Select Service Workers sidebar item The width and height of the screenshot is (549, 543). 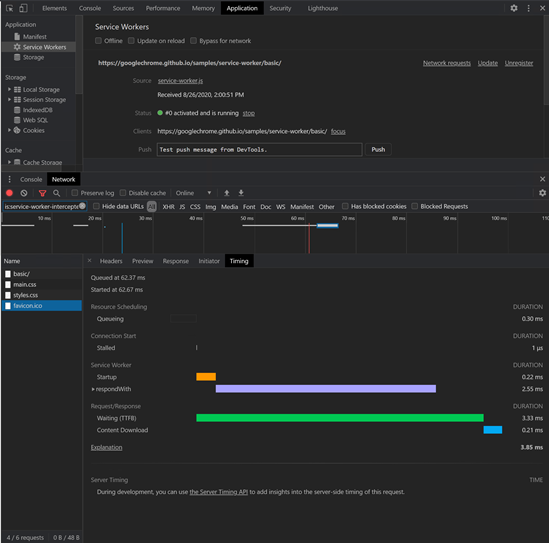(x=39, y=47)
